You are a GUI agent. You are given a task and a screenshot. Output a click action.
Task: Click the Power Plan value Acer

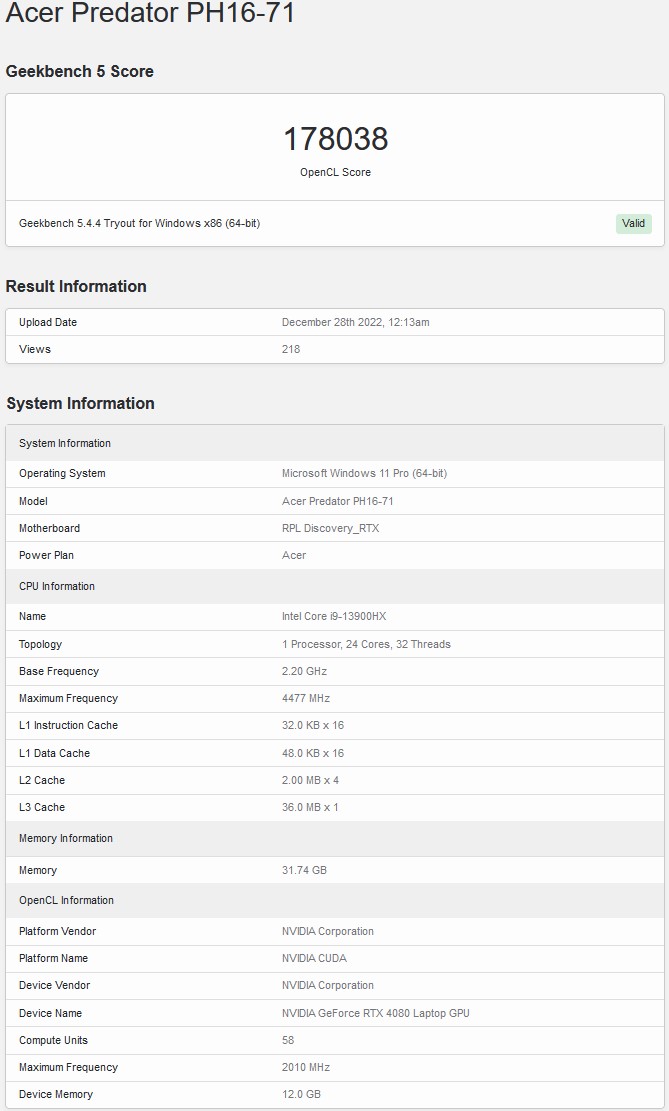(294, 556)
